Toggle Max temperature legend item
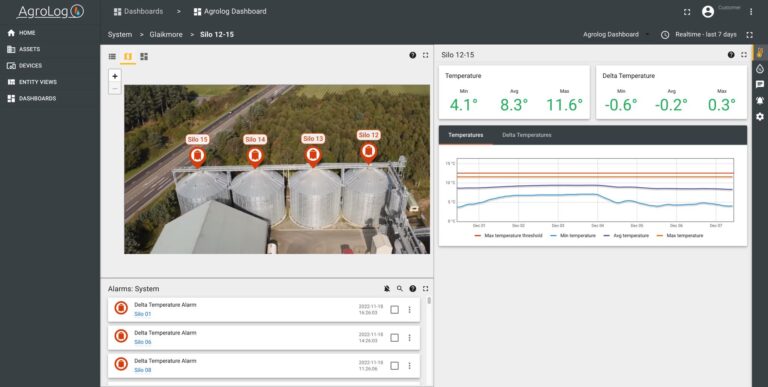Image resolution: width=768 pixels, height=387 pixels. click(680, 236)
